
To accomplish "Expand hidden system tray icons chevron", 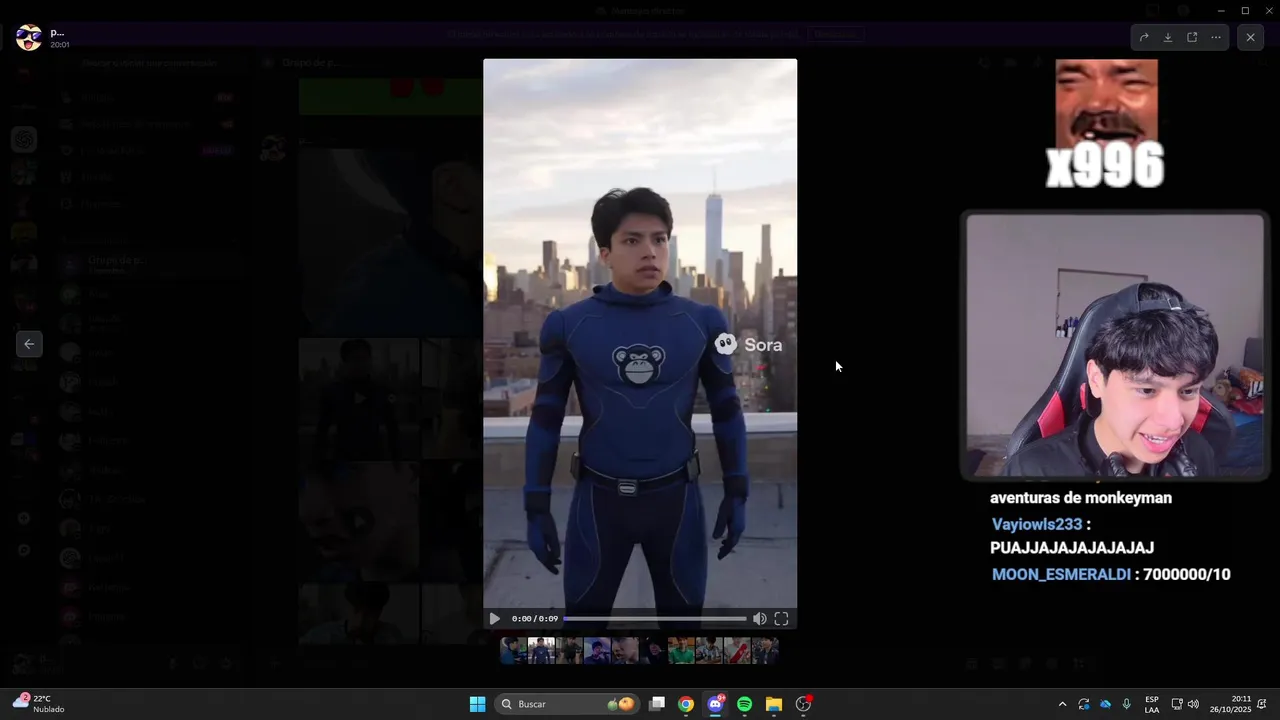I will pos(1062,704).
